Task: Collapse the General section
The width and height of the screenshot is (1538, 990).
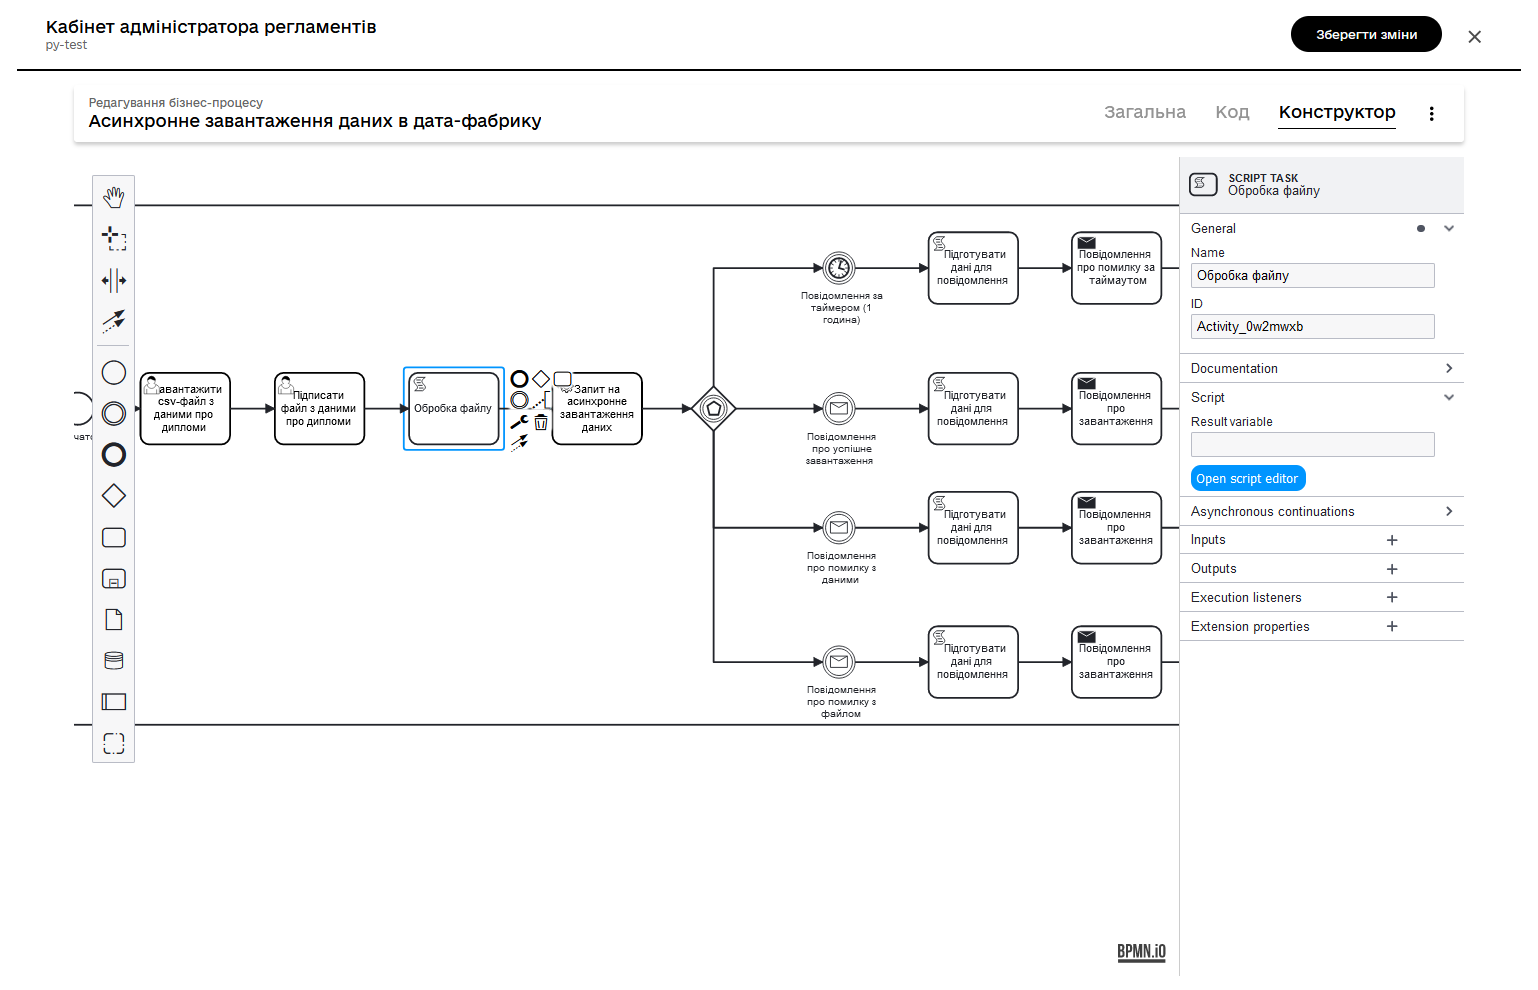Action: (1449, 229)
